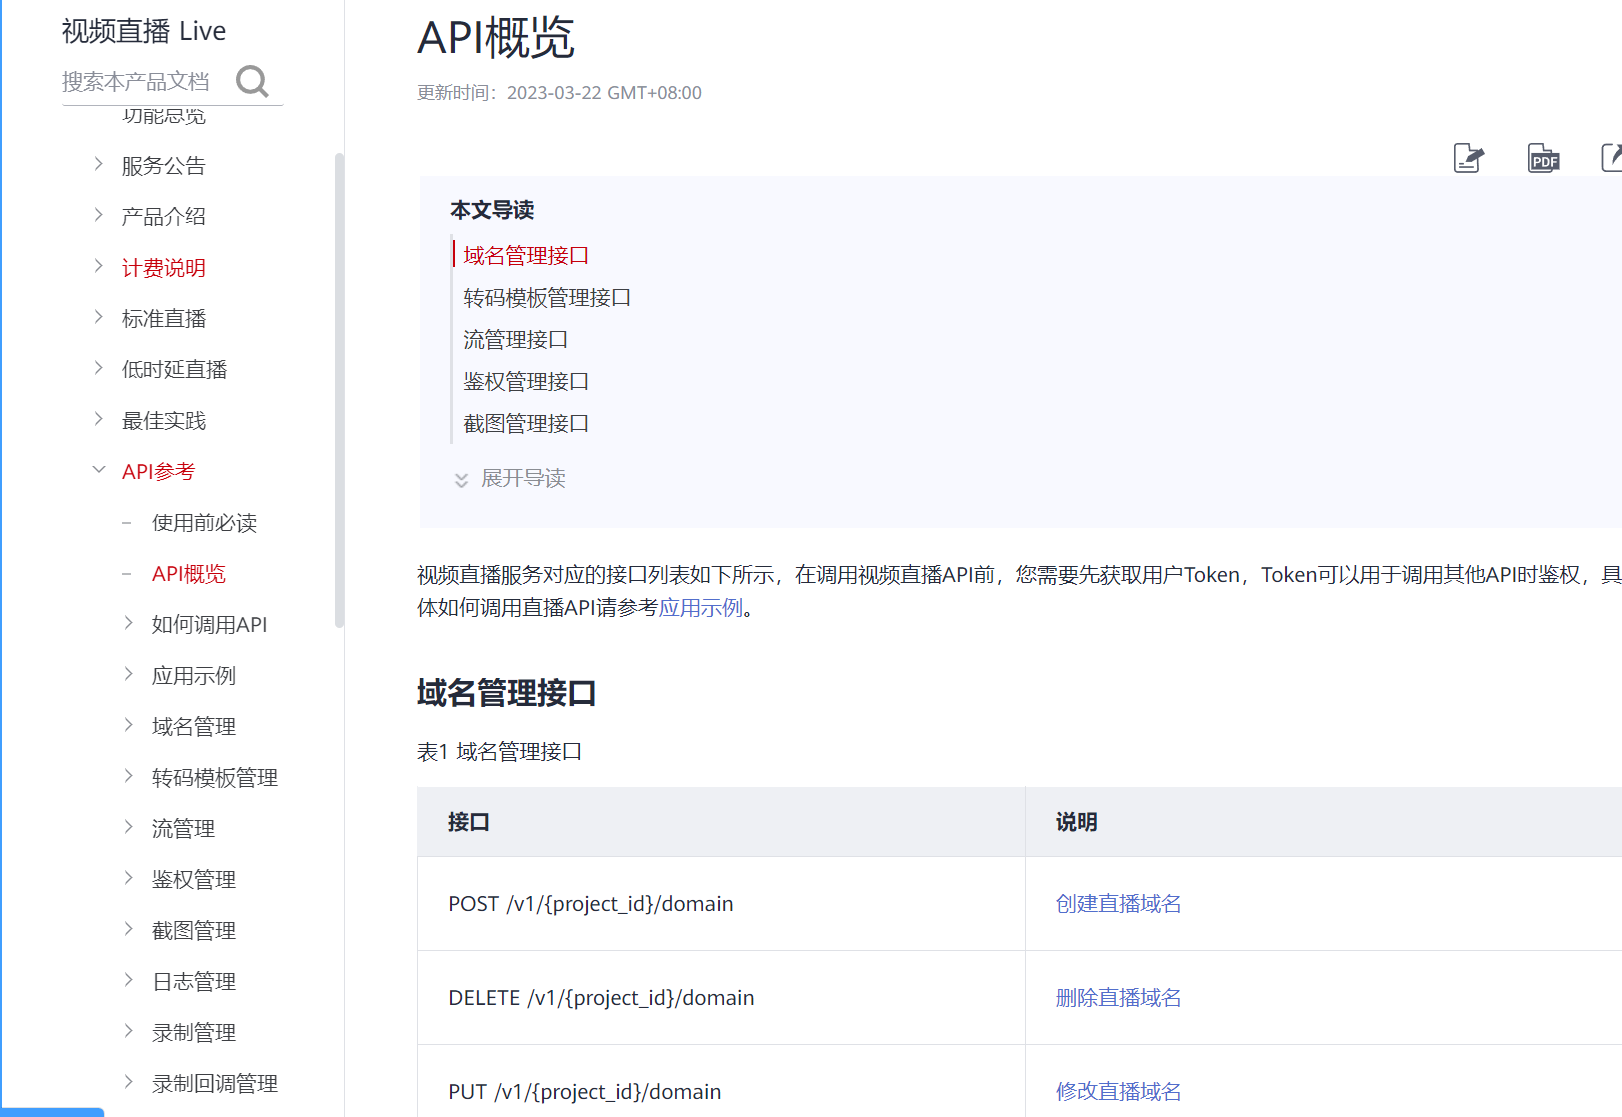Expand the 标准直播 section chevron

(98, 317)
